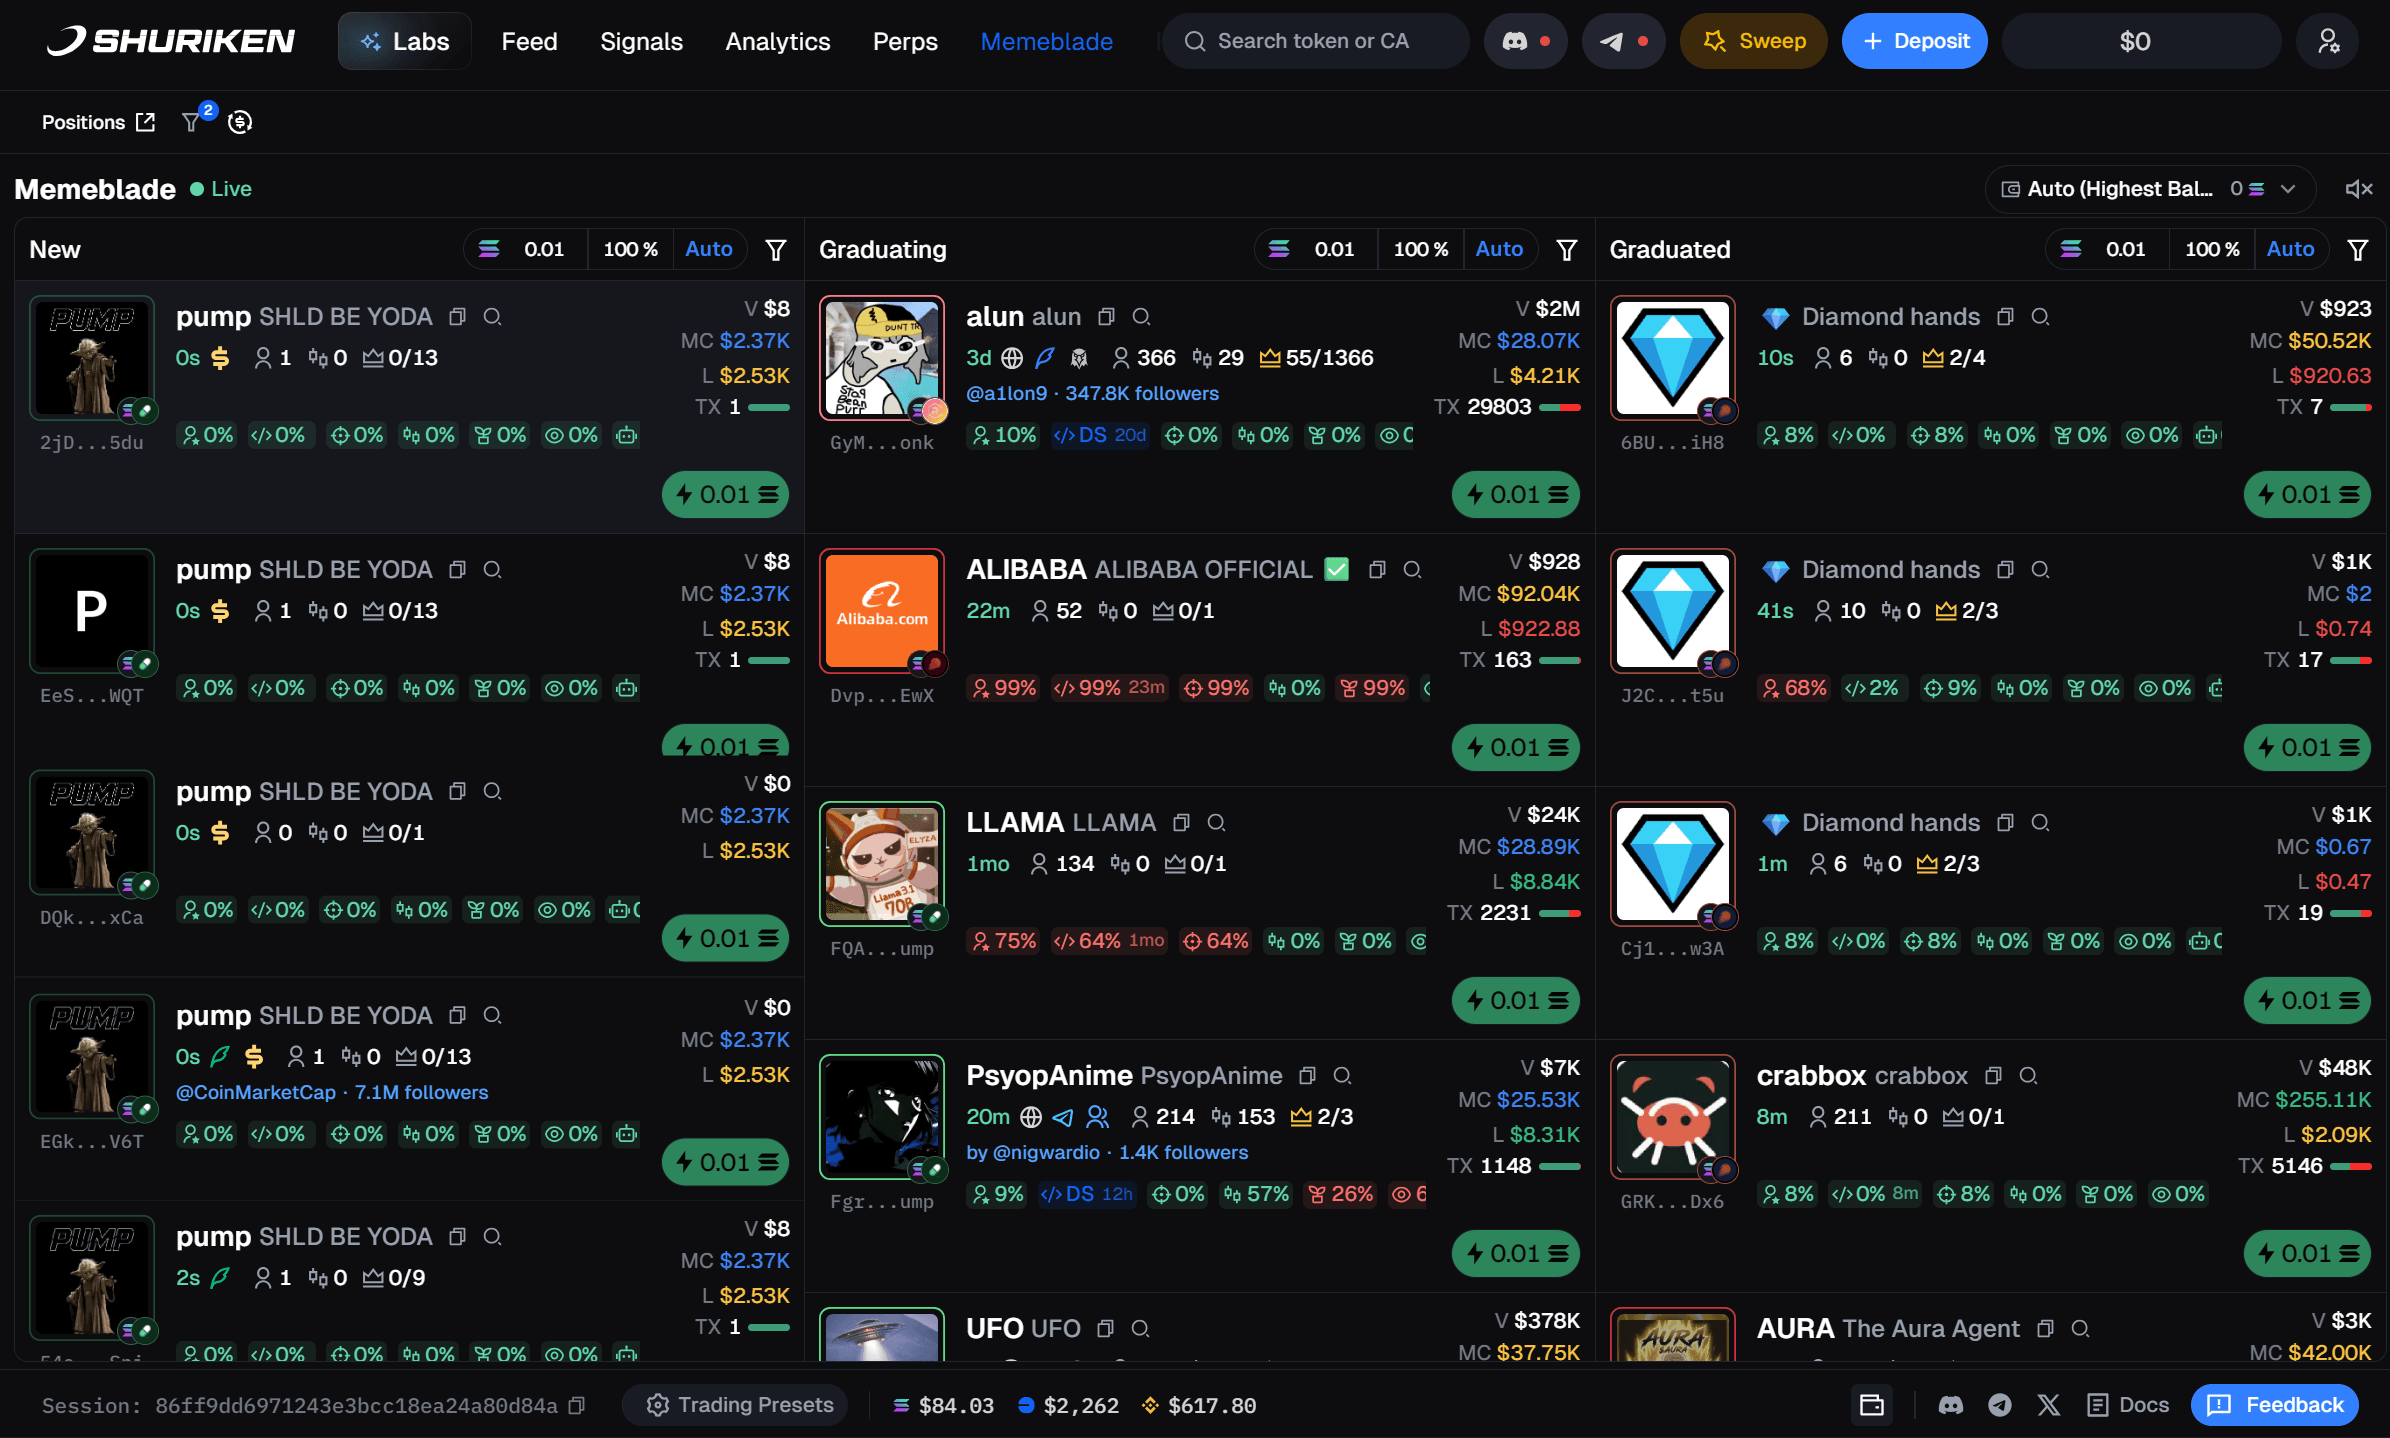Open the crabbox token thumbnail
The width and height of the screenshot is (2390, 1438).
pyautogui.click(x=1673, y=1117)
